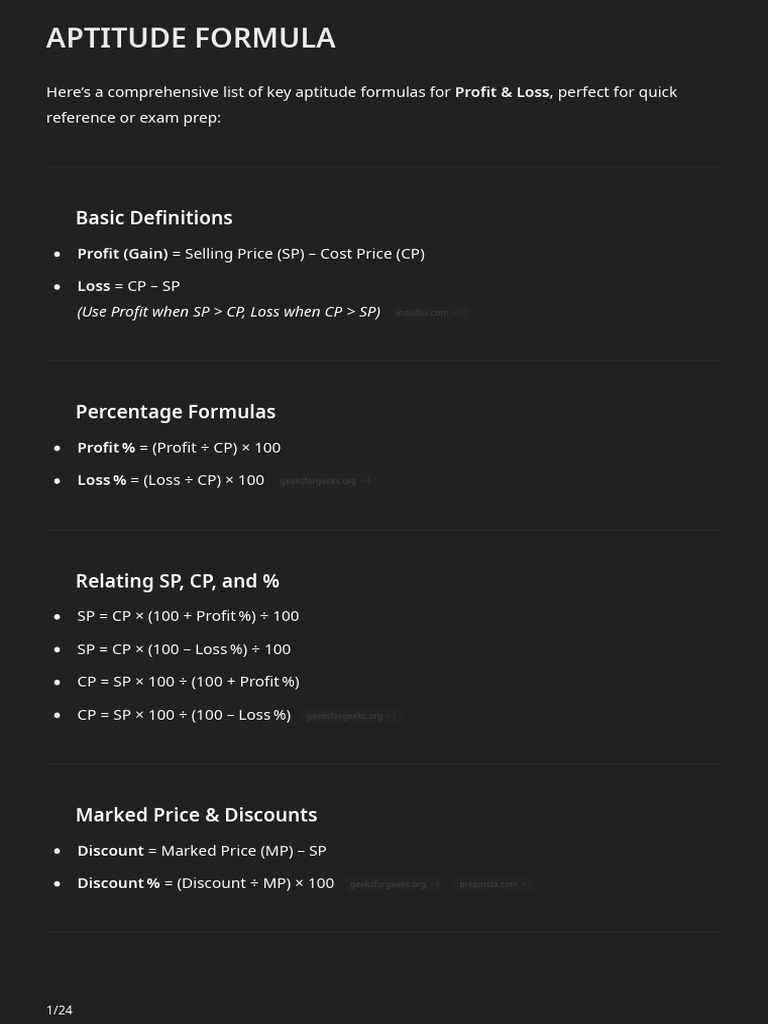Image resolution: width=768 pixels, height=1024 pixels.
Task: Click the bold Loss % term
Action: [x=102, y=480]
